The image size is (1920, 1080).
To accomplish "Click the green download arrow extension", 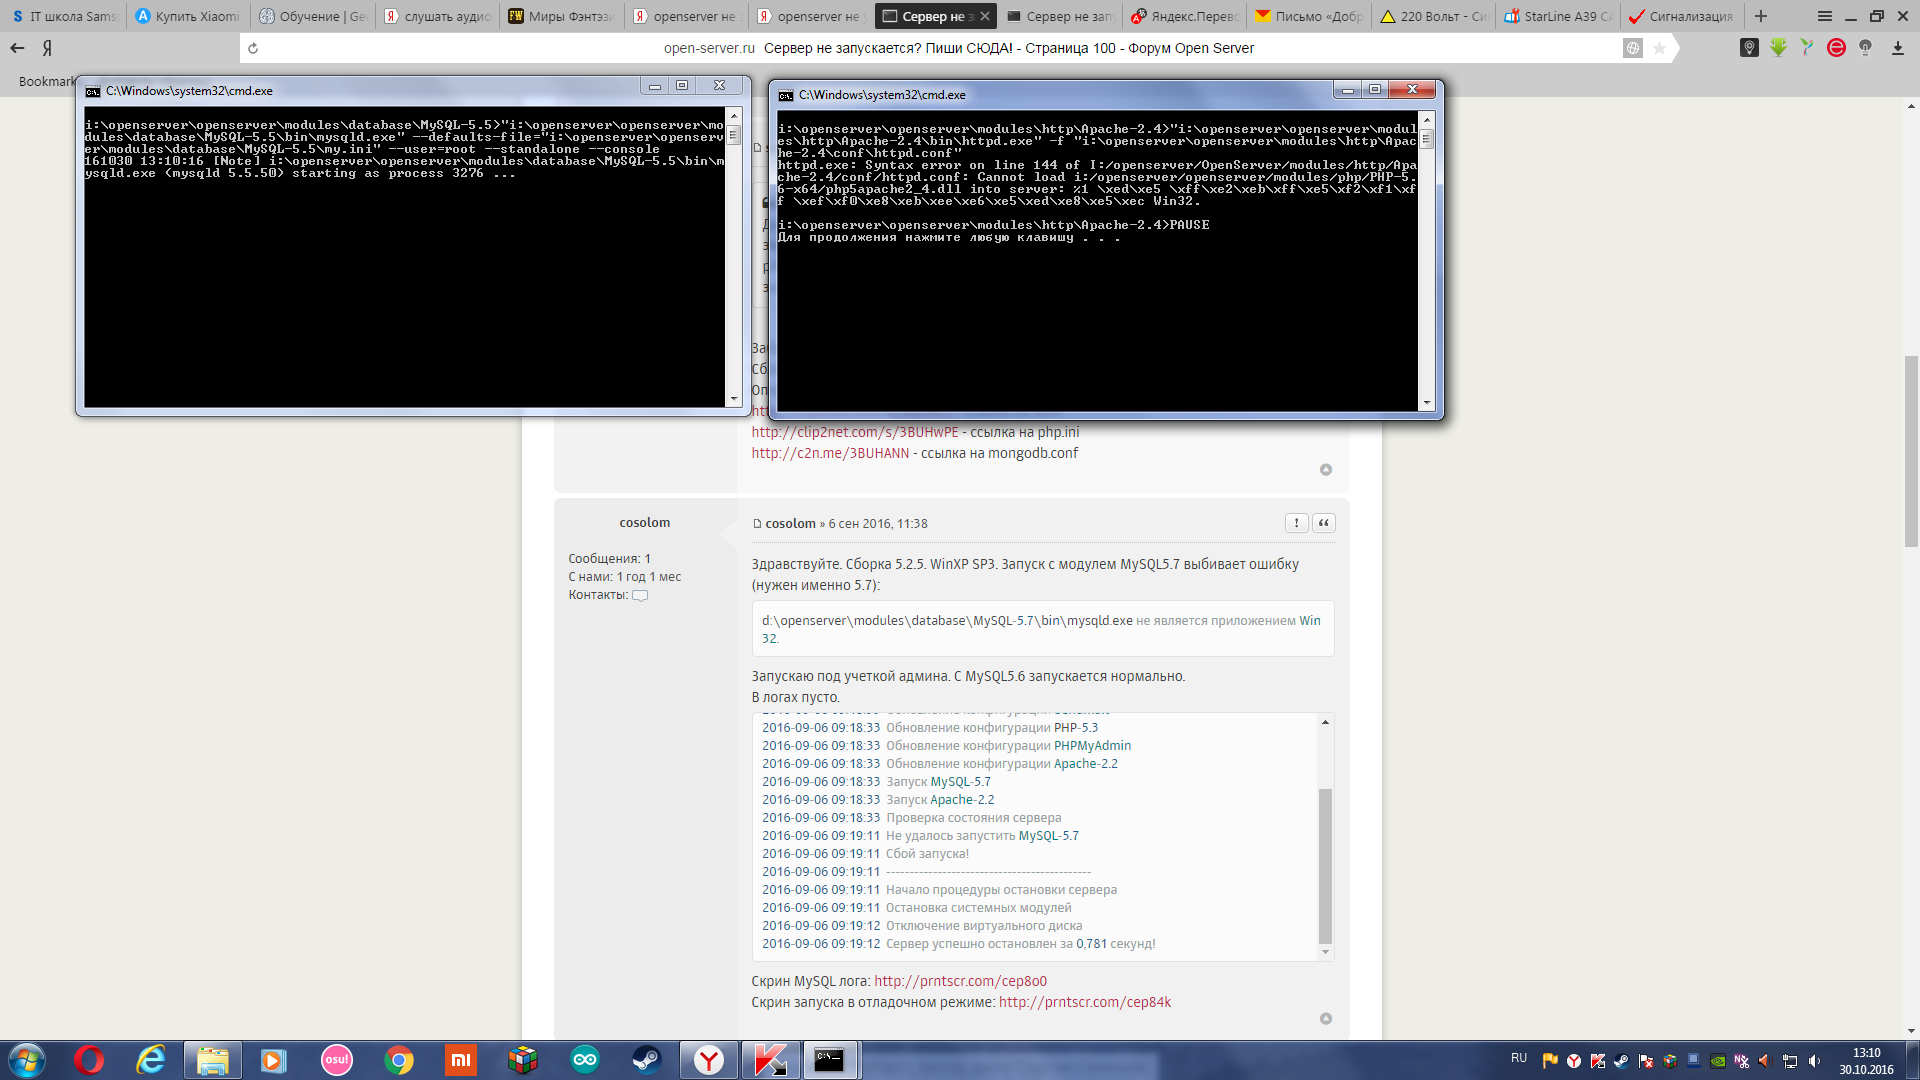I will click(1778, 48).
